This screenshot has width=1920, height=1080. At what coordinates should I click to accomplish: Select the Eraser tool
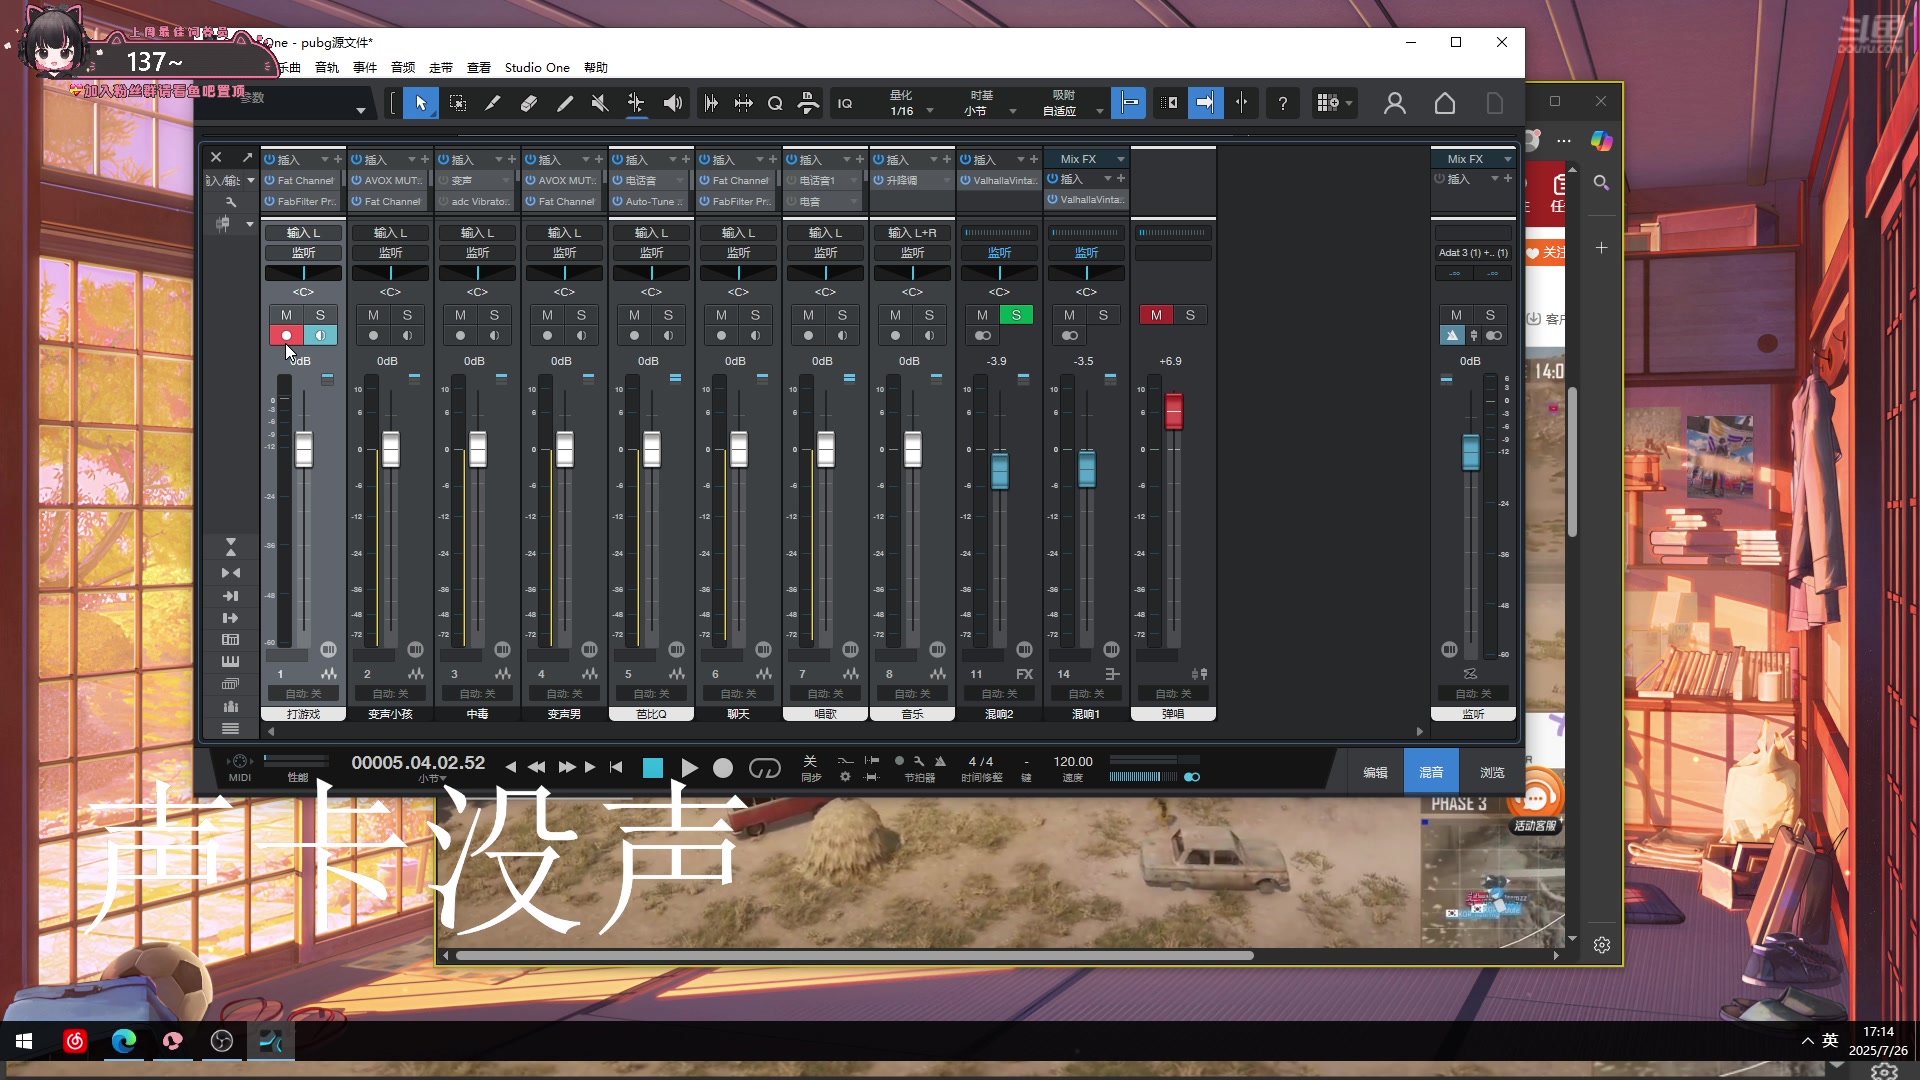point(529,103)
